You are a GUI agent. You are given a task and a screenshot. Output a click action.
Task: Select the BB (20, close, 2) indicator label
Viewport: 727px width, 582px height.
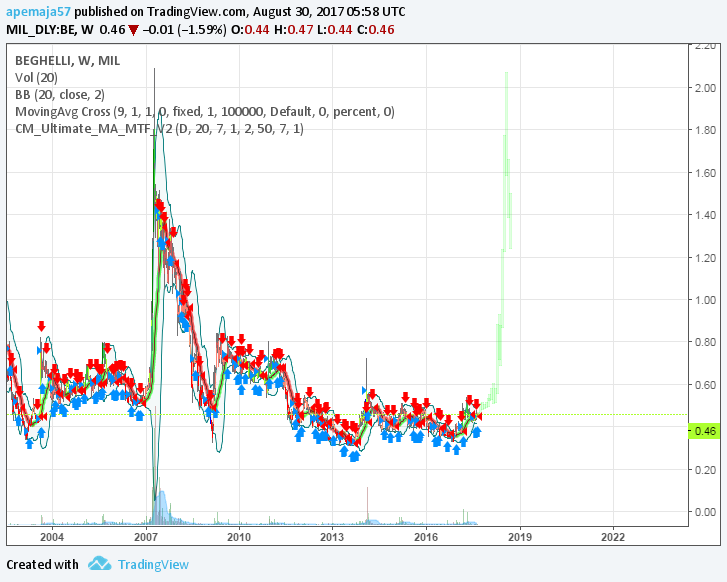click(x=60, y=95)
